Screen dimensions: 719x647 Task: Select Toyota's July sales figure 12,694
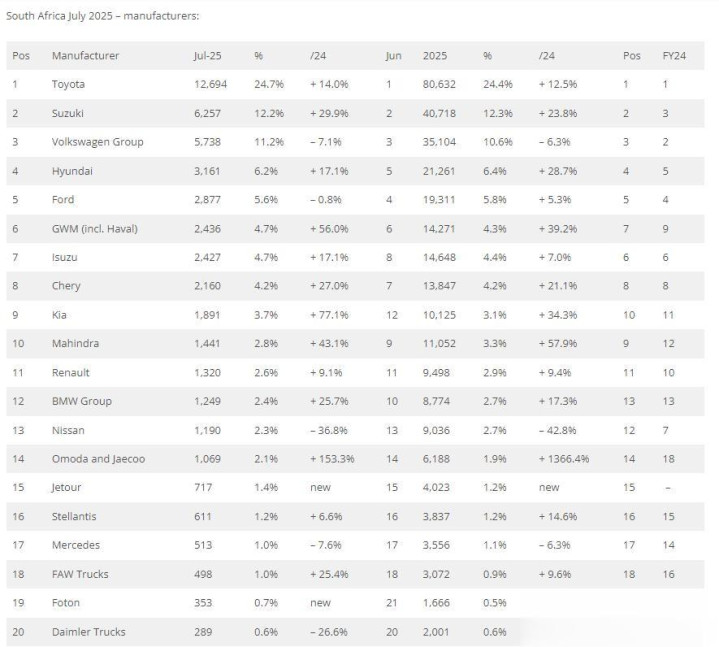[210, 84]
